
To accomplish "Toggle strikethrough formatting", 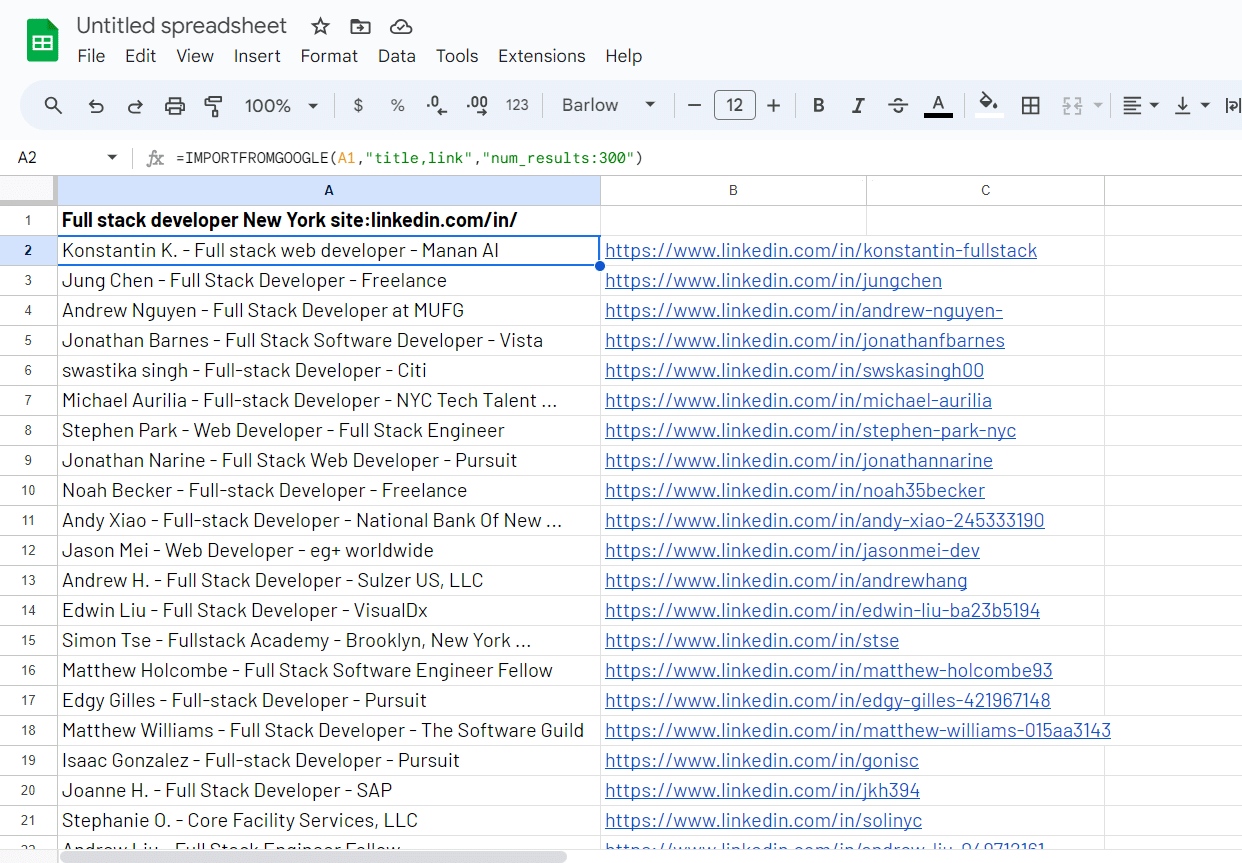I will pyautogui.click(x=897, y=106).
